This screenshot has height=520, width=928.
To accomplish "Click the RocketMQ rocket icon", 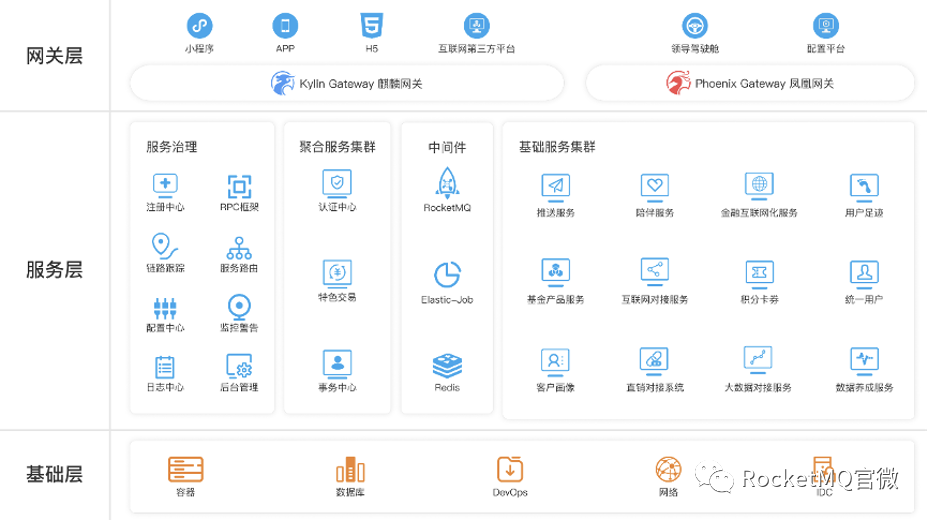I will pos(447,183).
